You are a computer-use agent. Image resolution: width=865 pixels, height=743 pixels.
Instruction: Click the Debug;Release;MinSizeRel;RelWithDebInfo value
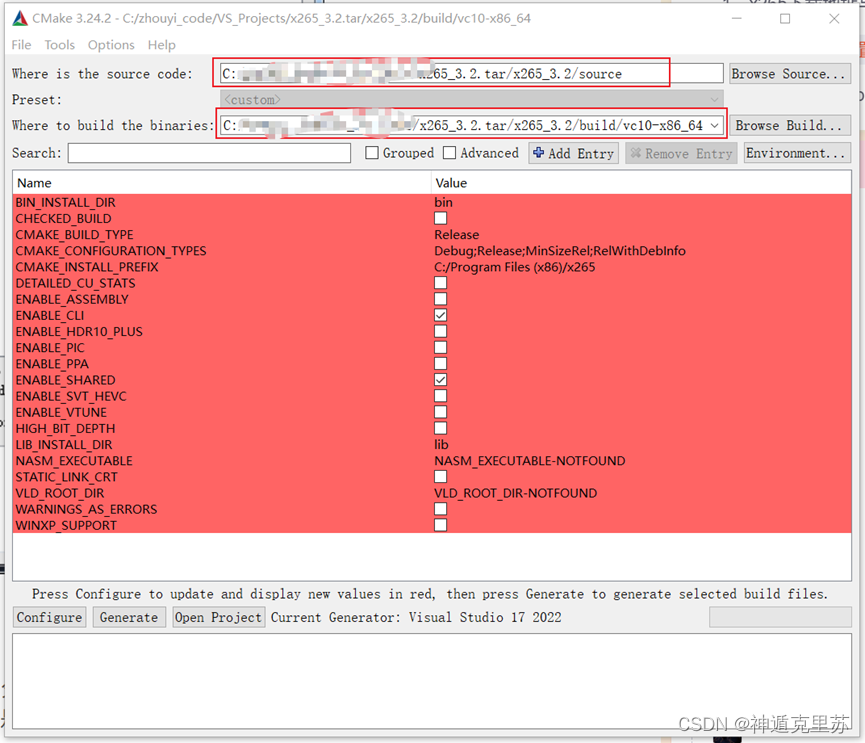560,251
